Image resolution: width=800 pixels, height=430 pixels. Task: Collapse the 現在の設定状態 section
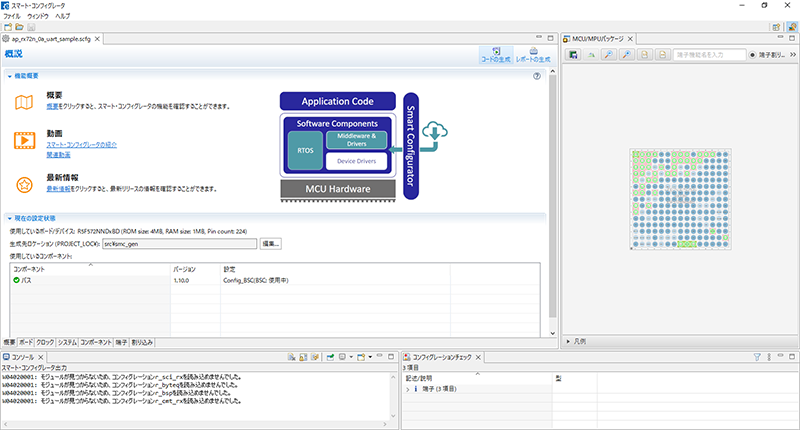pyautogui.click(x=10, y=218)
